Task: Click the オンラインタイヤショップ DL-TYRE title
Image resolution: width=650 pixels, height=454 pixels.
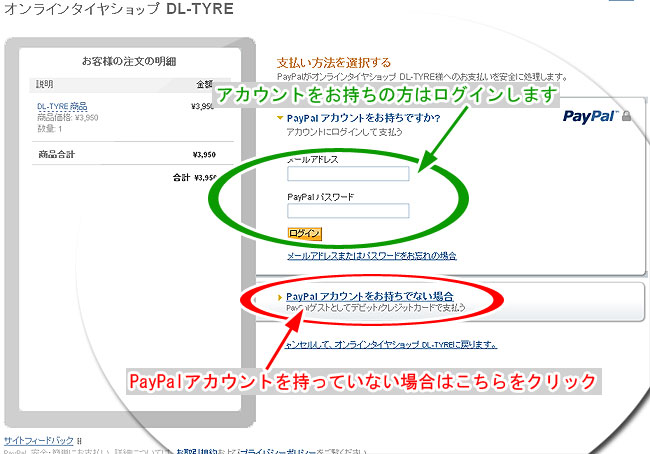Action: click(119, 9)
